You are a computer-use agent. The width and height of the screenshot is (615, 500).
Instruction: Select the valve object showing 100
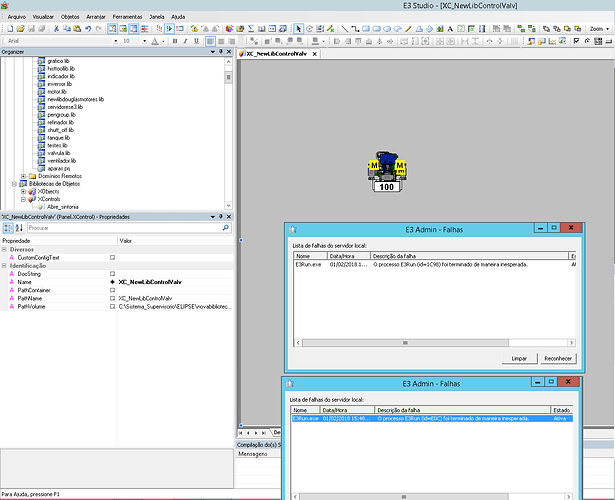(387, 172)
